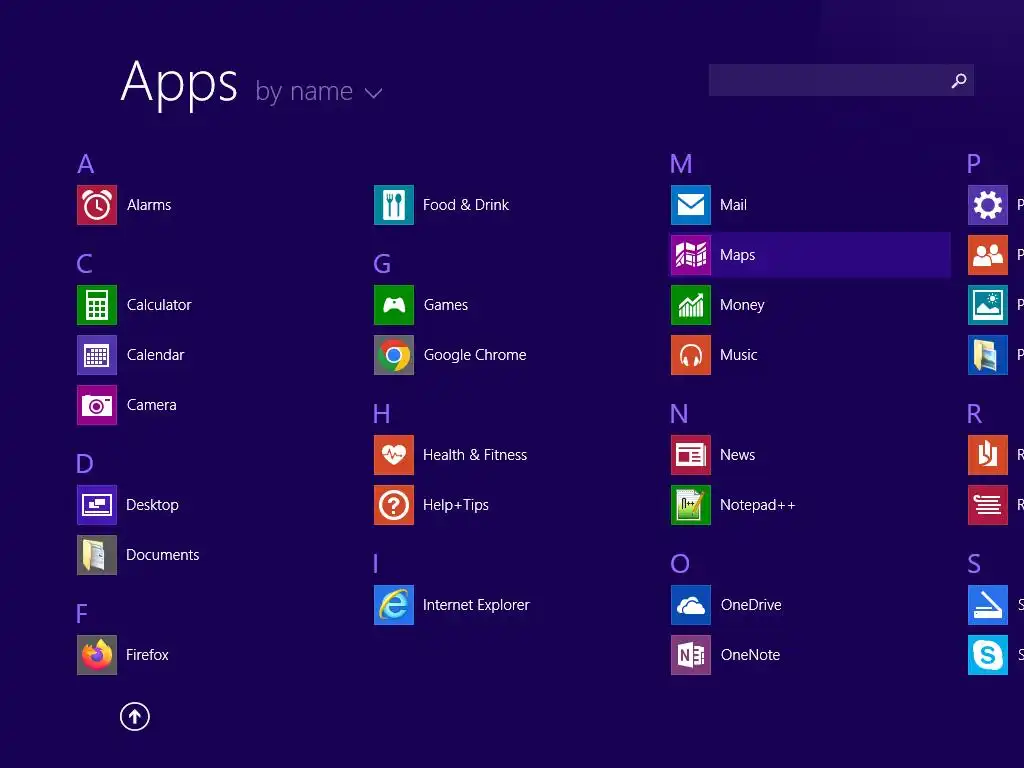
Task: Click the "by name" sort label
Action: tap(304, 91)
